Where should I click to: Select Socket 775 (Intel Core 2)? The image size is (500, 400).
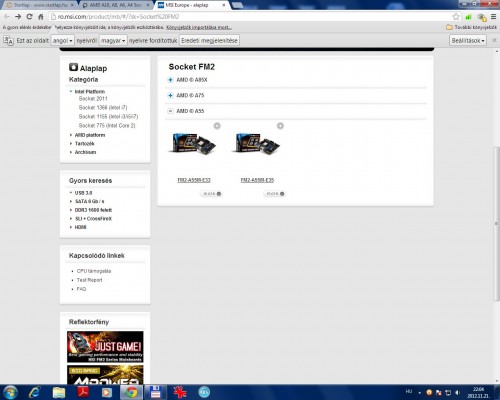coord(107,126)
